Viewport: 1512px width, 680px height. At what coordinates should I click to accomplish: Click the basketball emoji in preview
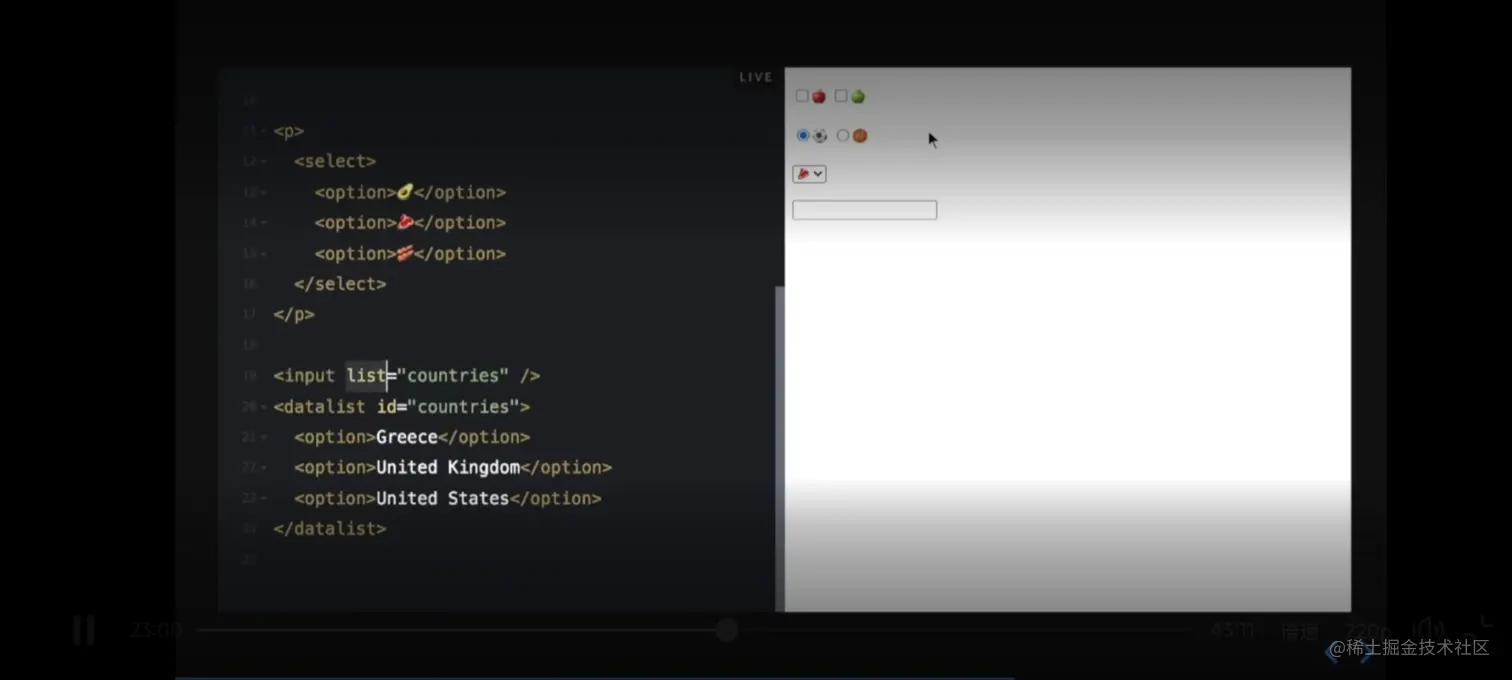click(x=860, y=136)
